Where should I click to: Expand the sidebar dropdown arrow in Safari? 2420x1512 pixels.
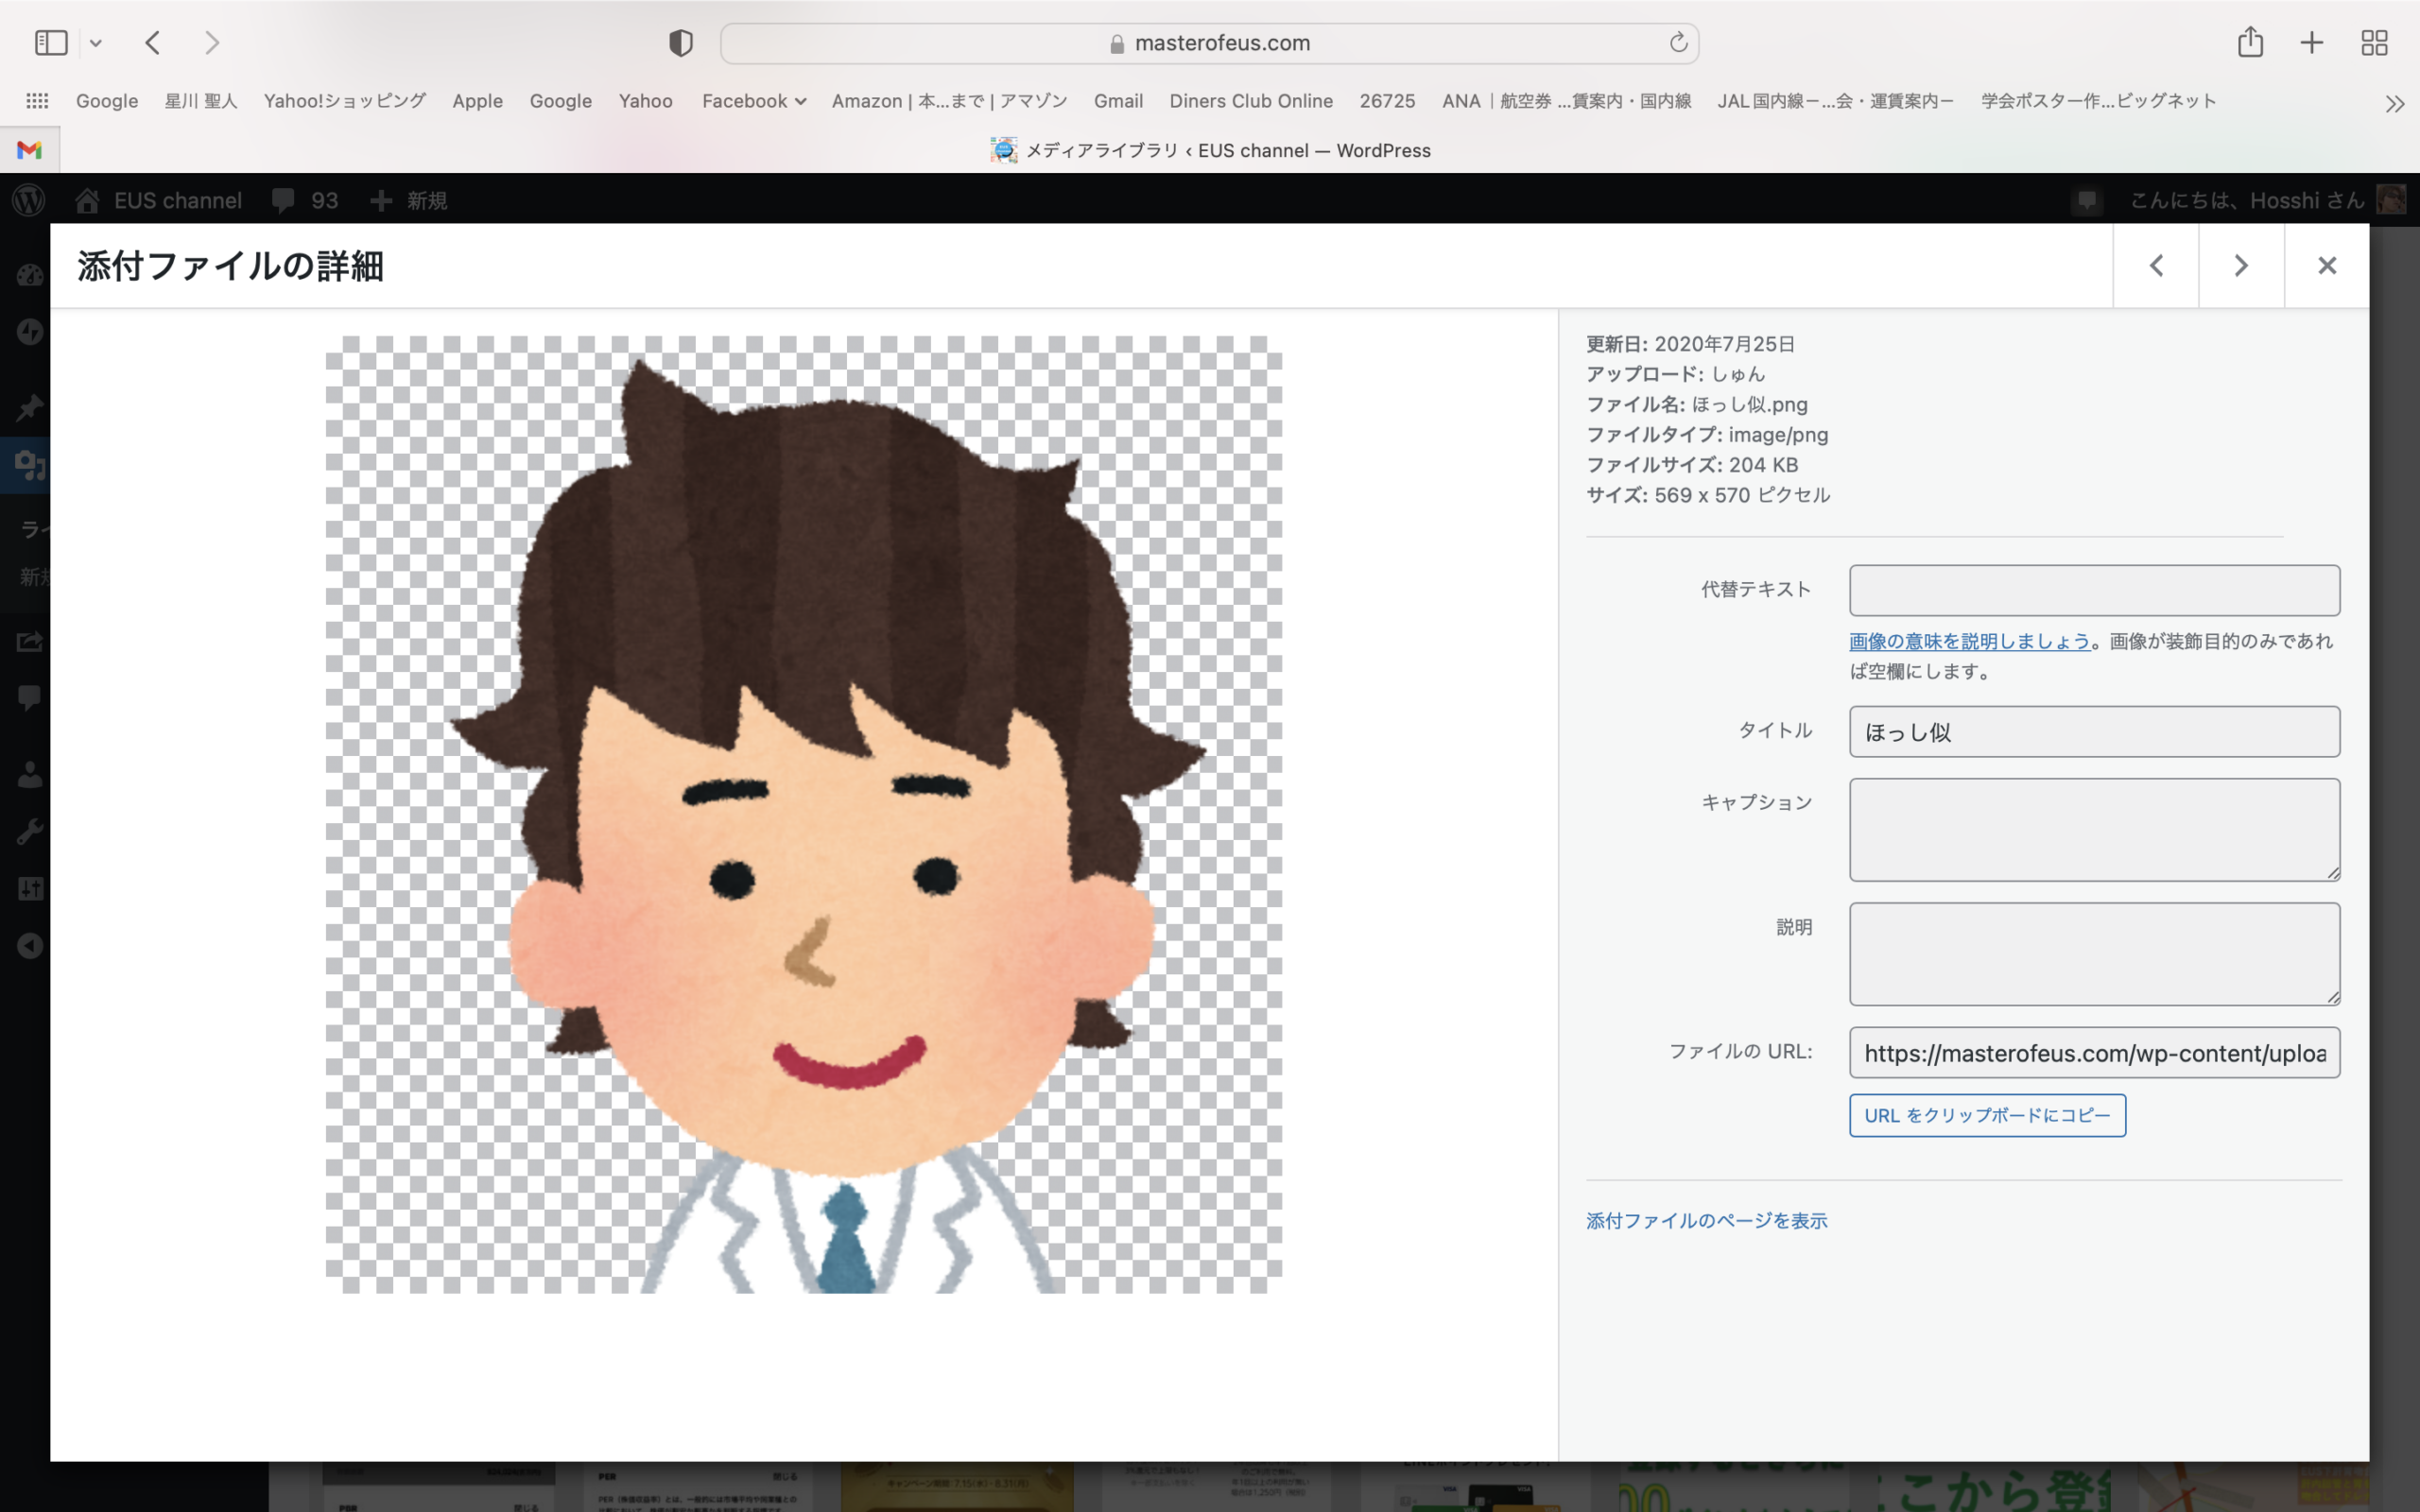96,43
